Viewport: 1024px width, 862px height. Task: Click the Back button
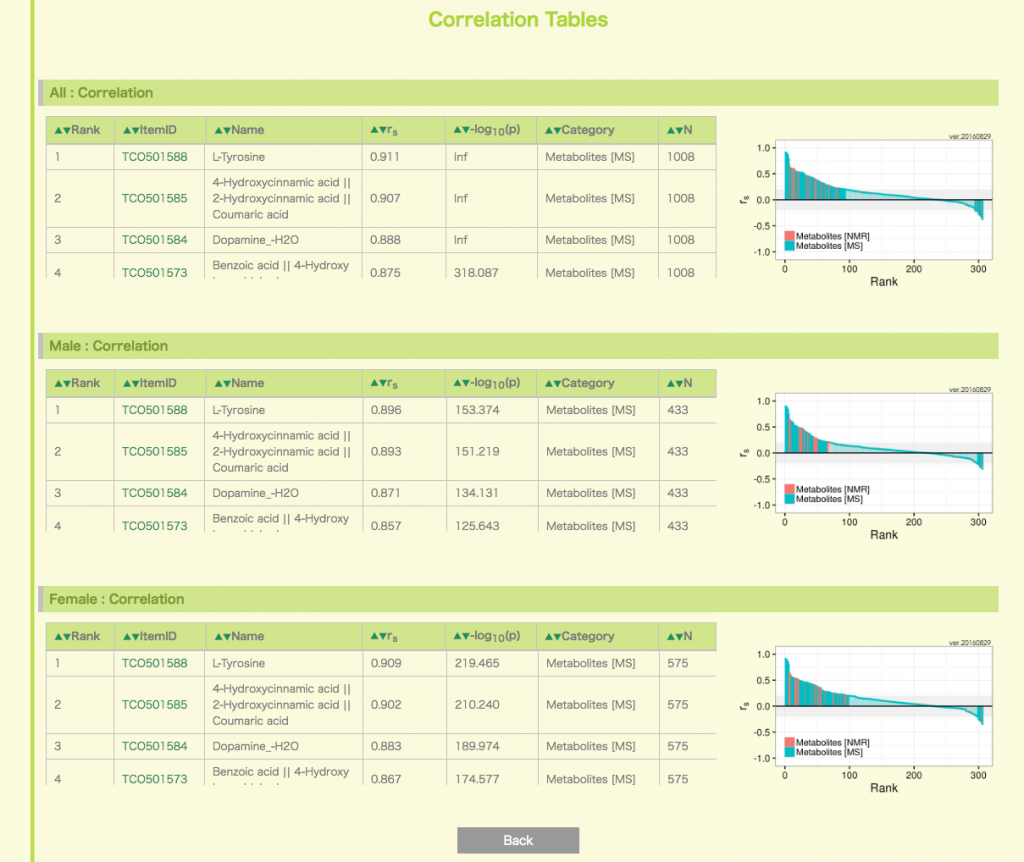(517, 840)
